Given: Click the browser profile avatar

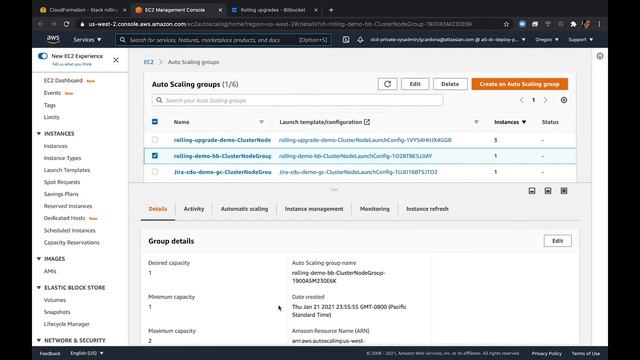Looking at the screenshot, I should click(x=587, y=24).
